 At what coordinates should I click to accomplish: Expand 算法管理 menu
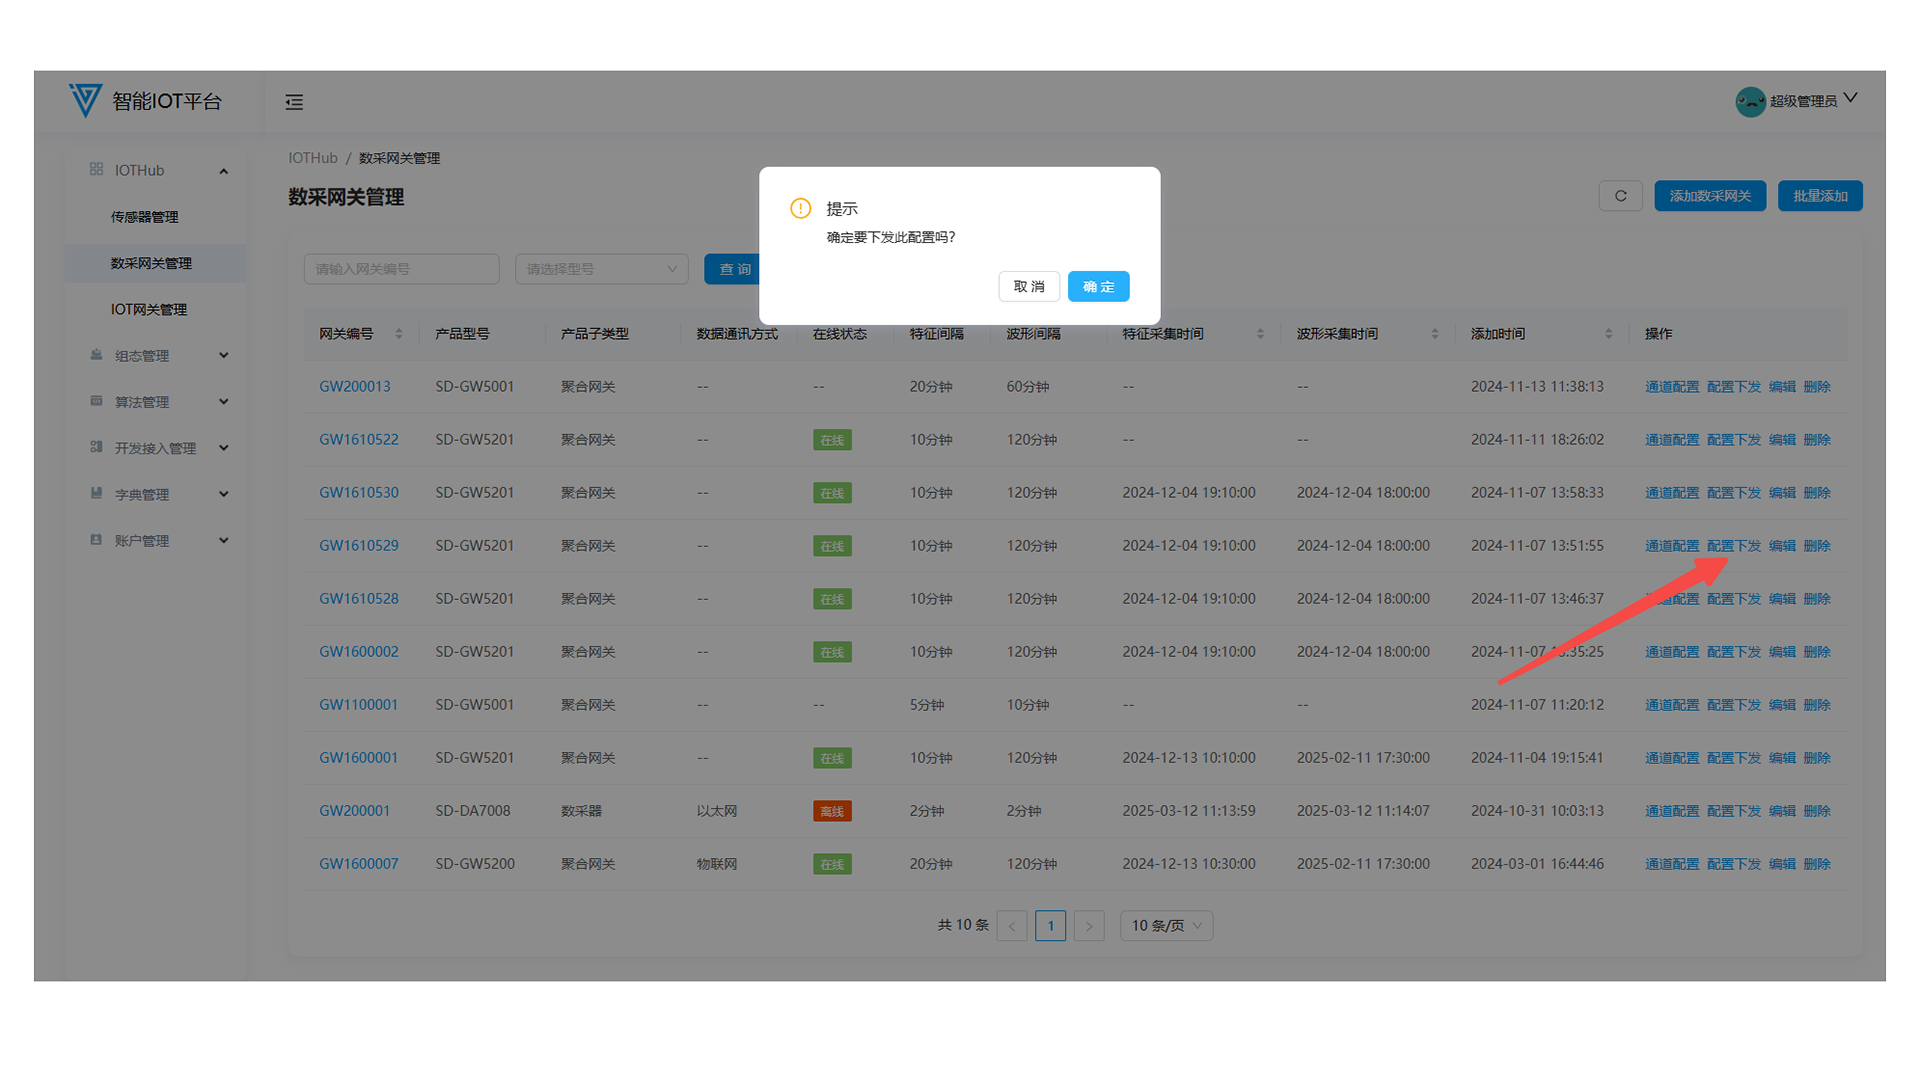point(155,402)
